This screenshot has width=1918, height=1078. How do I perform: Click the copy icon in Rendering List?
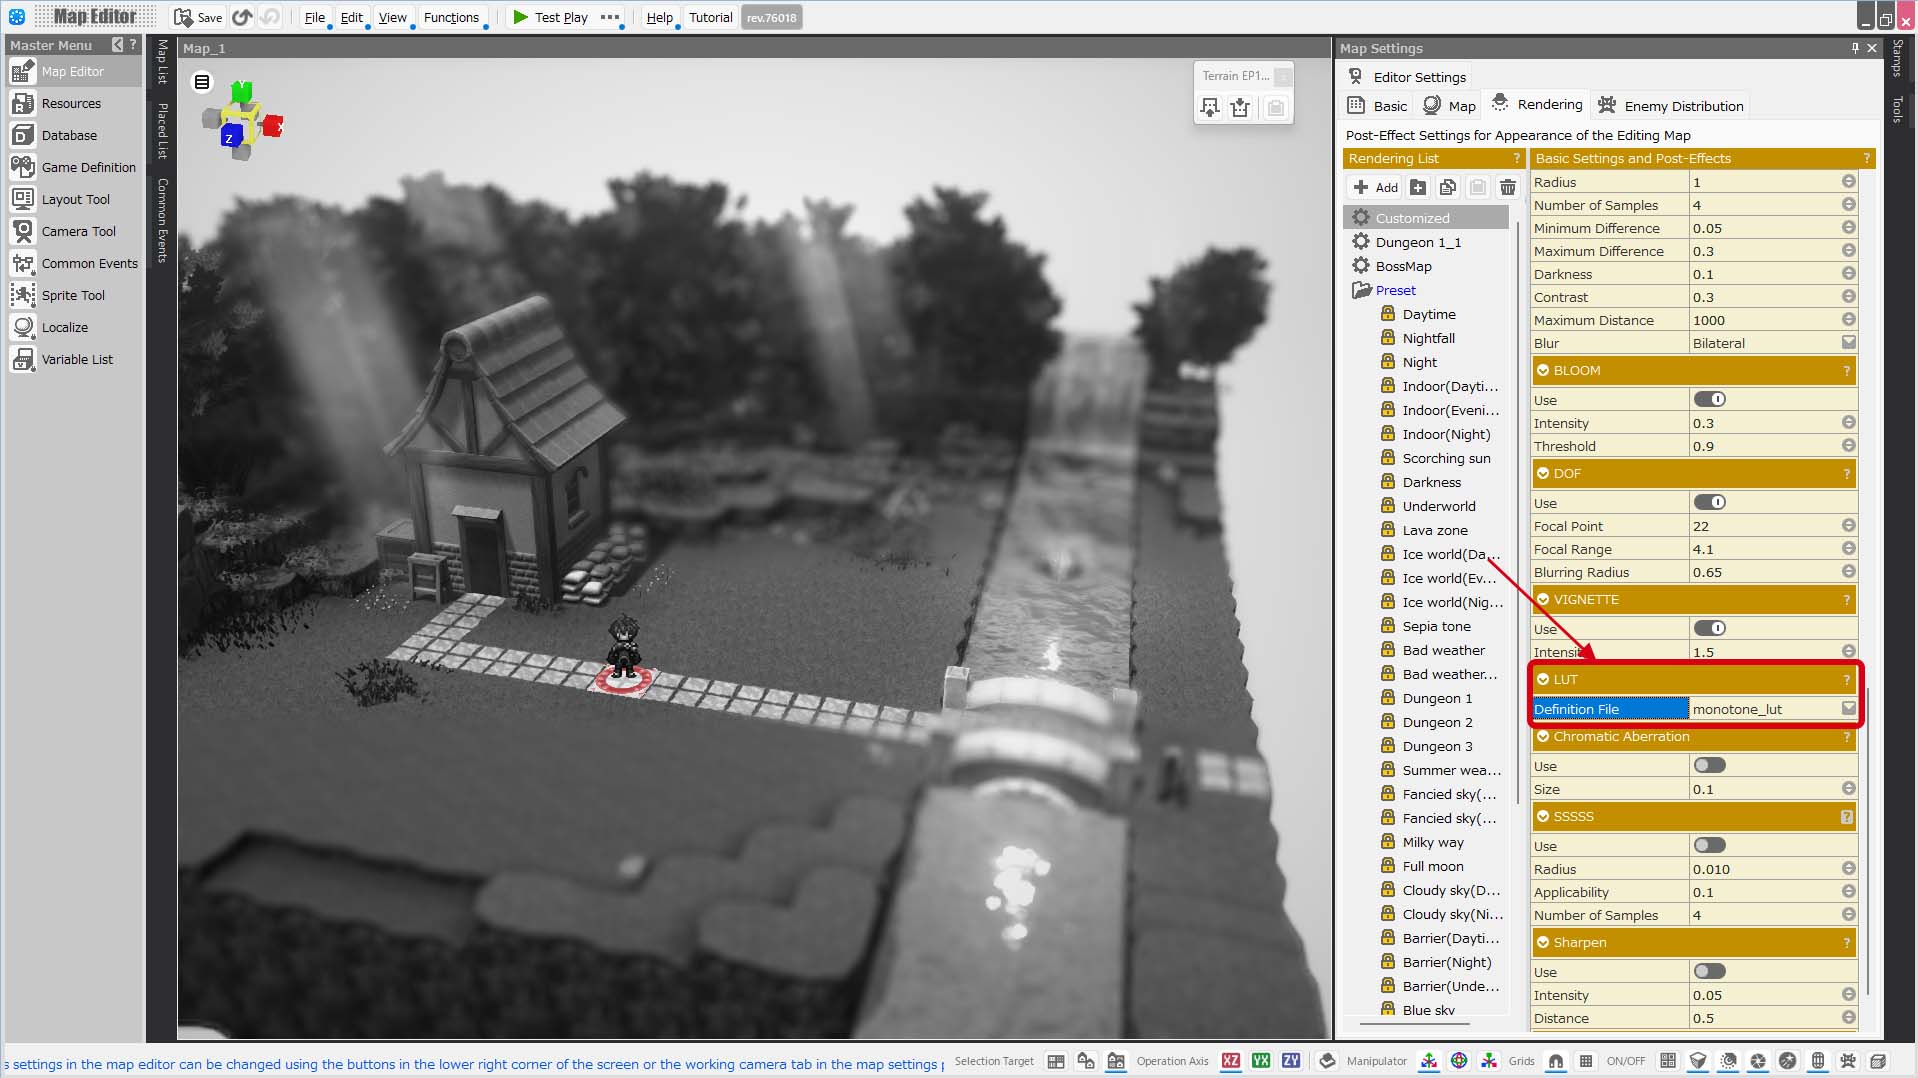coord(1447,187)
